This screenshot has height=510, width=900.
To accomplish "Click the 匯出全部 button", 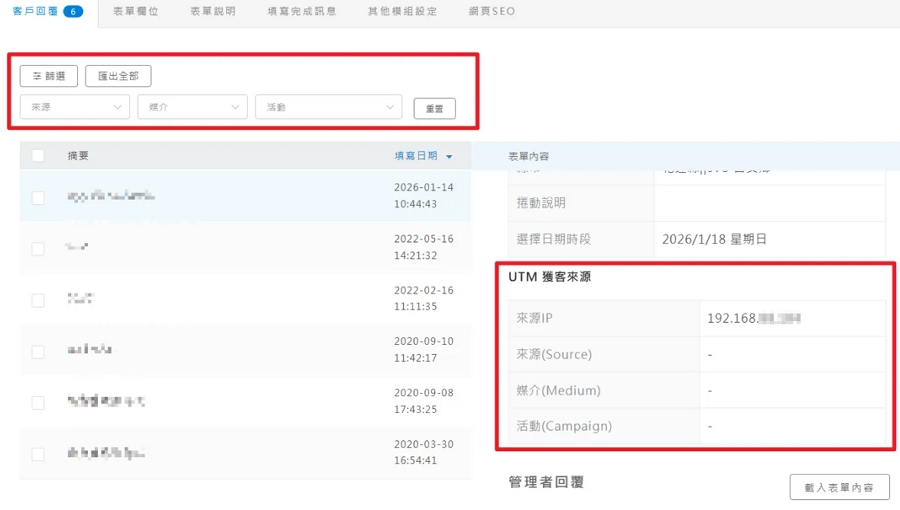I will [118, 76].
